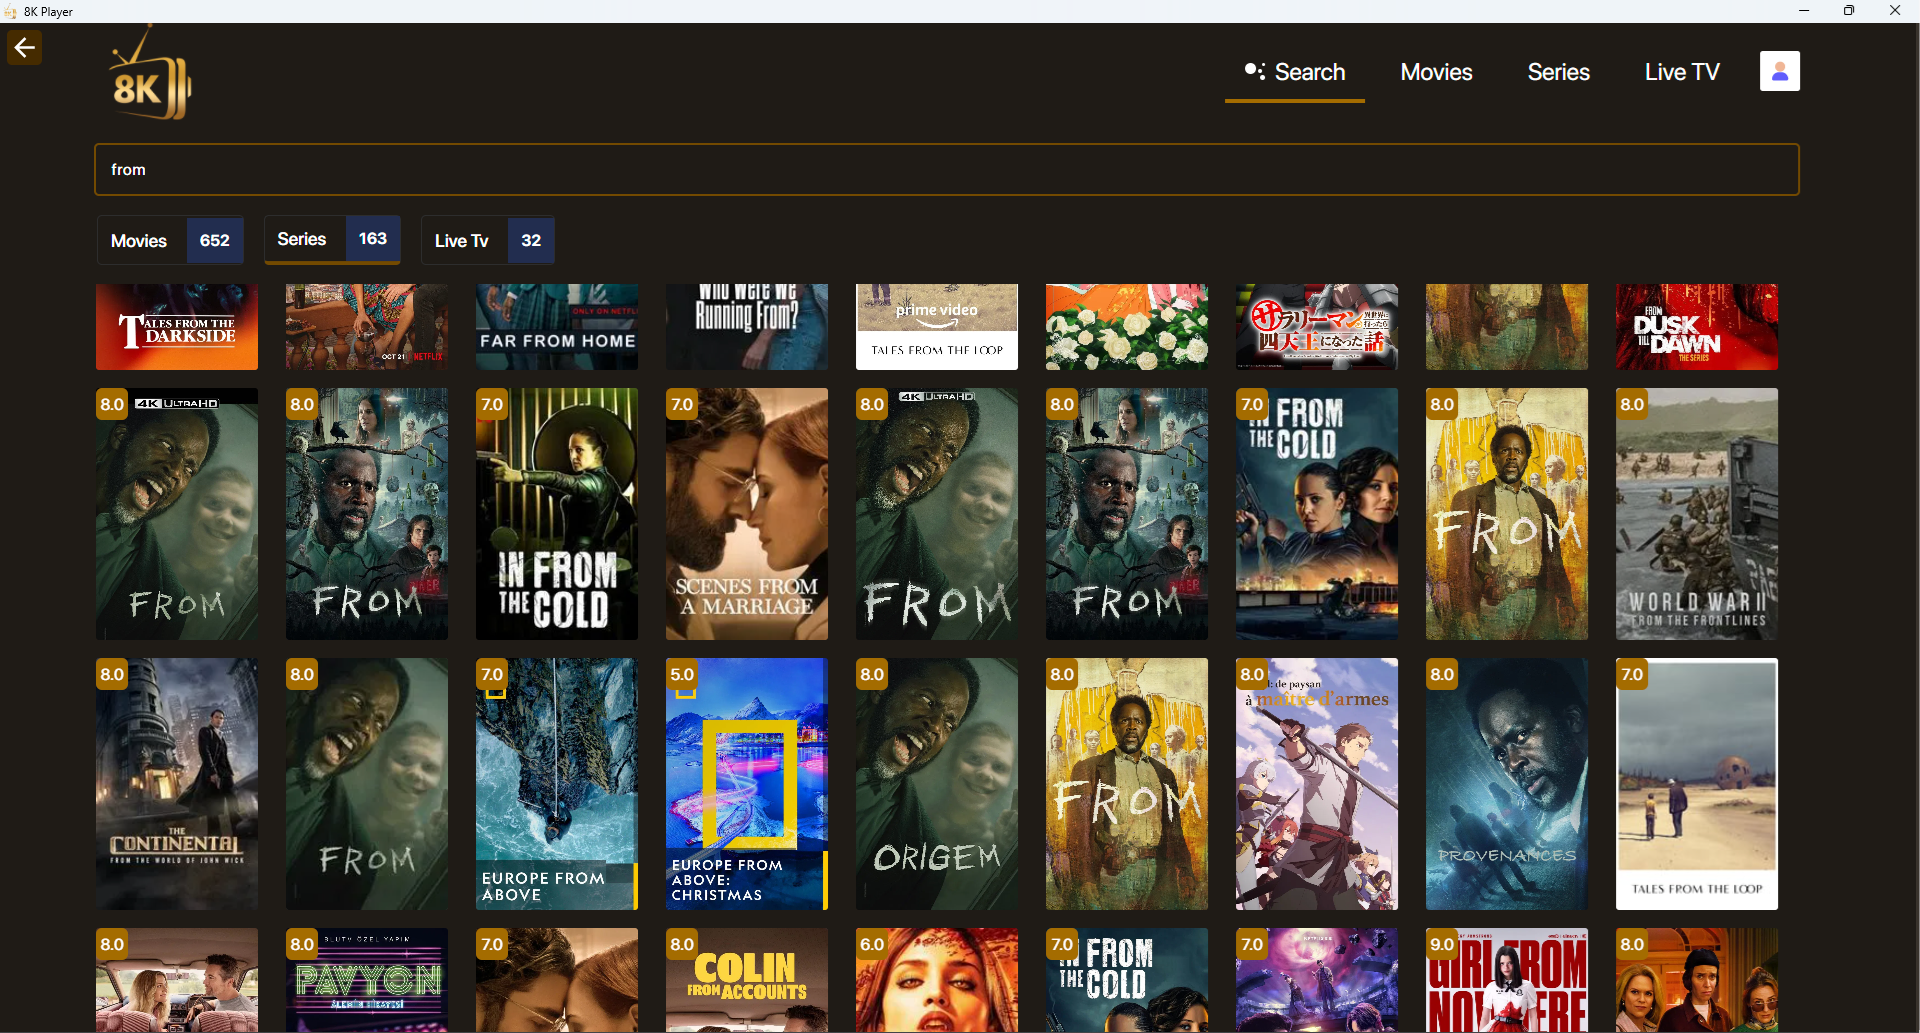Open the From poster beside The Continental
Screen dimensions: 1920x1033
tap(367, 784)
